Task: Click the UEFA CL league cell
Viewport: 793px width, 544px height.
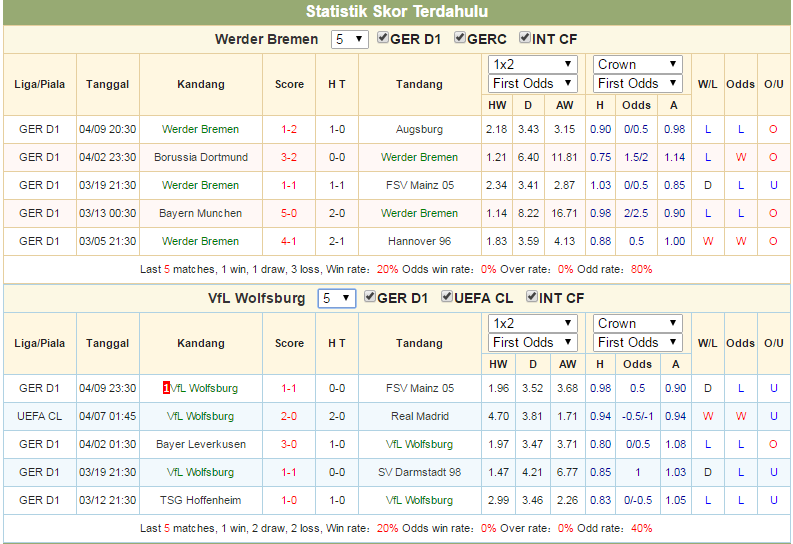Action: (39, 416)
